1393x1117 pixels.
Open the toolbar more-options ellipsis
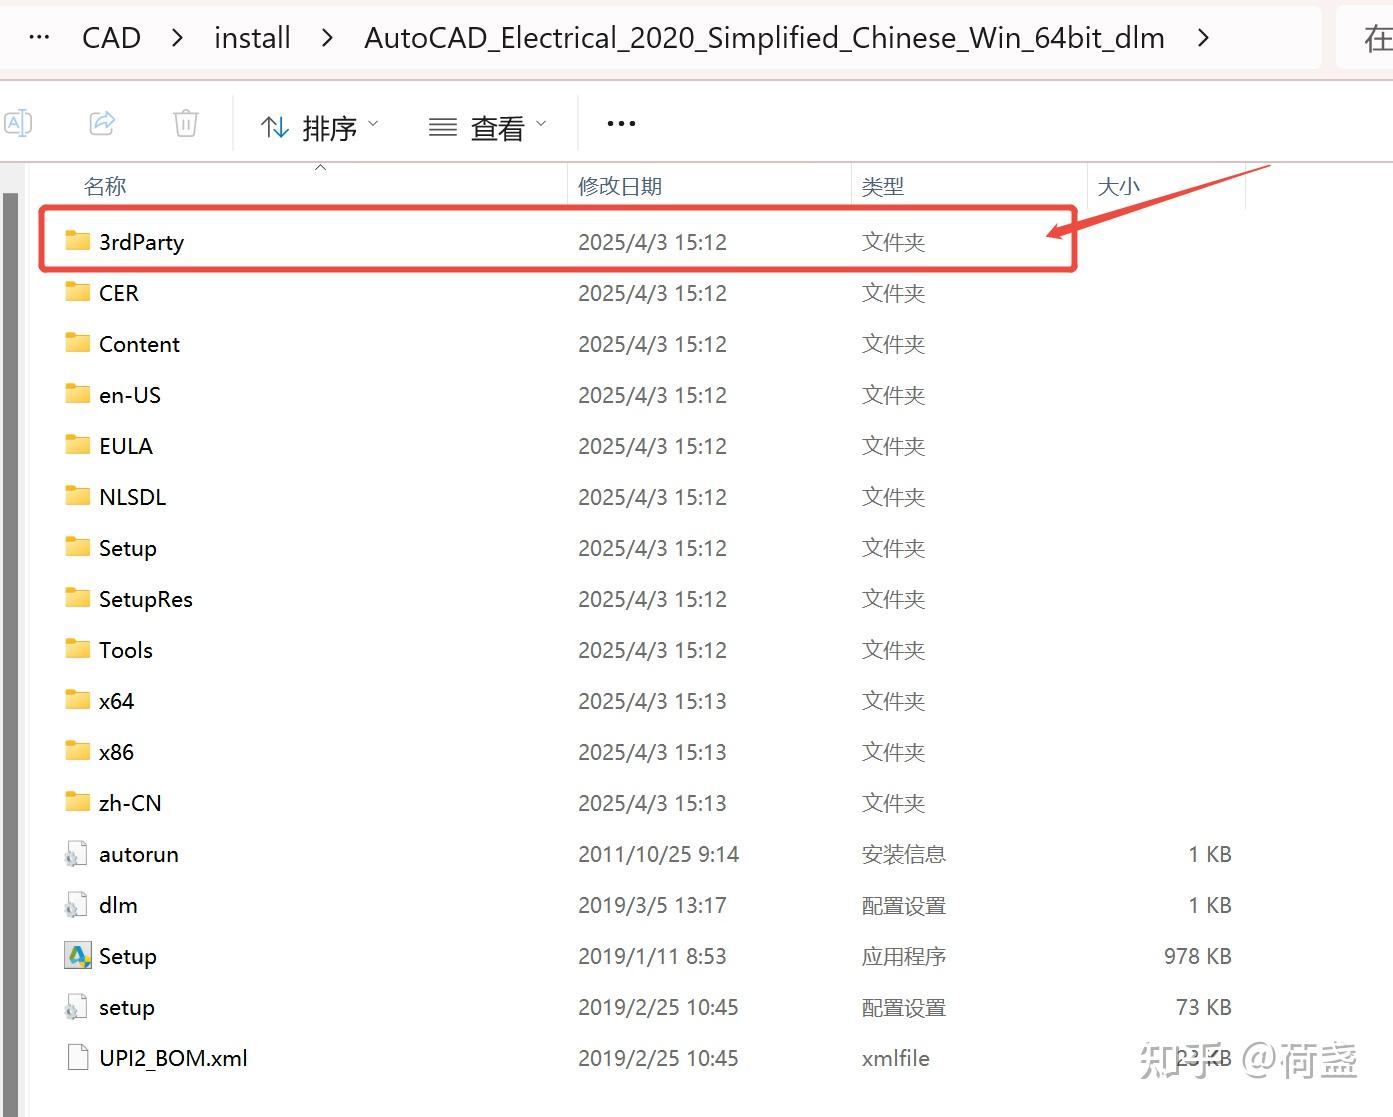[621, 124]
